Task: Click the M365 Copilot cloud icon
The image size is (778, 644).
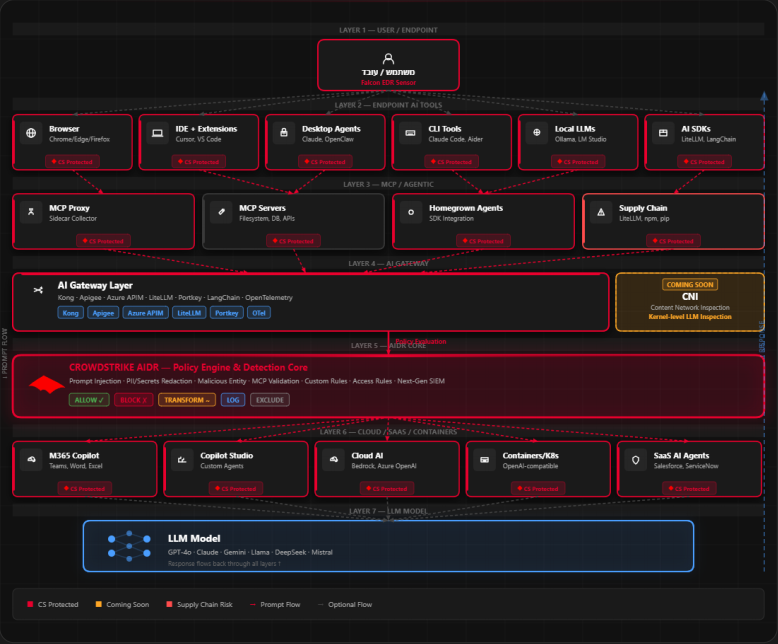Action: 31,459
